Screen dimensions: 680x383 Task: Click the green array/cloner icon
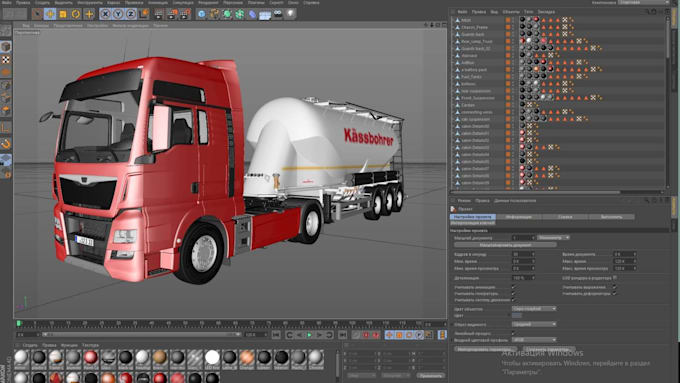[239, 14]
